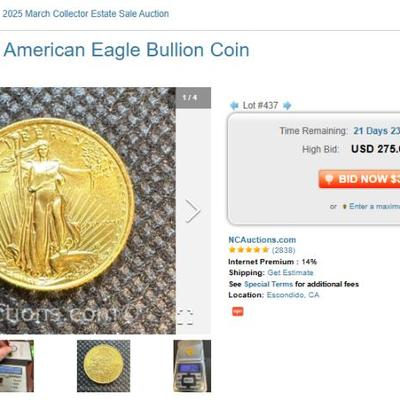Screen dimensions: 400x400
Task: Open Special Terms link
Action: (268, 284)
